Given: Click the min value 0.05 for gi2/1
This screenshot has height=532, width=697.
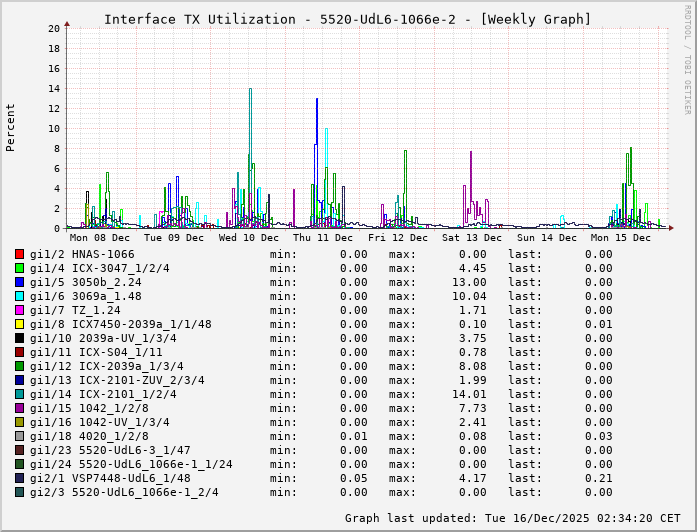Looking at the screenshot, I should coord(354,478).
